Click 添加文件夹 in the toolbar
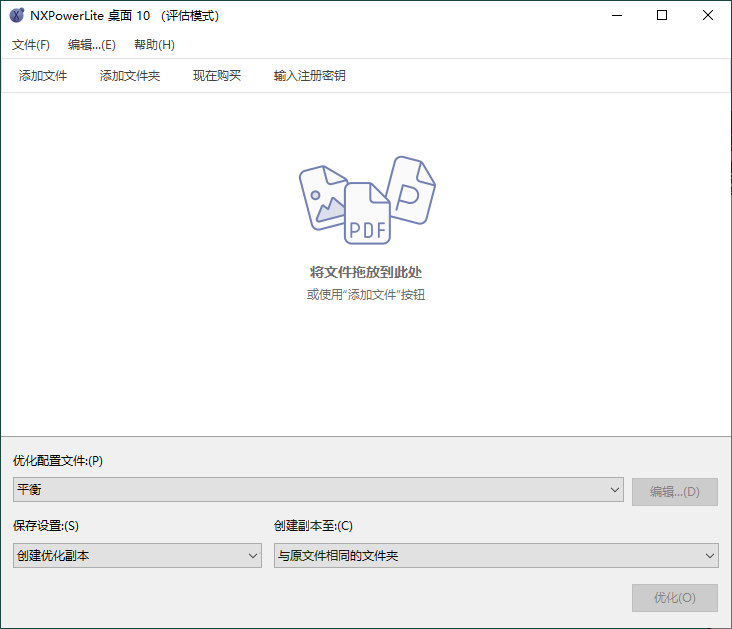Image resolution: width=732 pixels, height=629 pixels. coord(130,76)
